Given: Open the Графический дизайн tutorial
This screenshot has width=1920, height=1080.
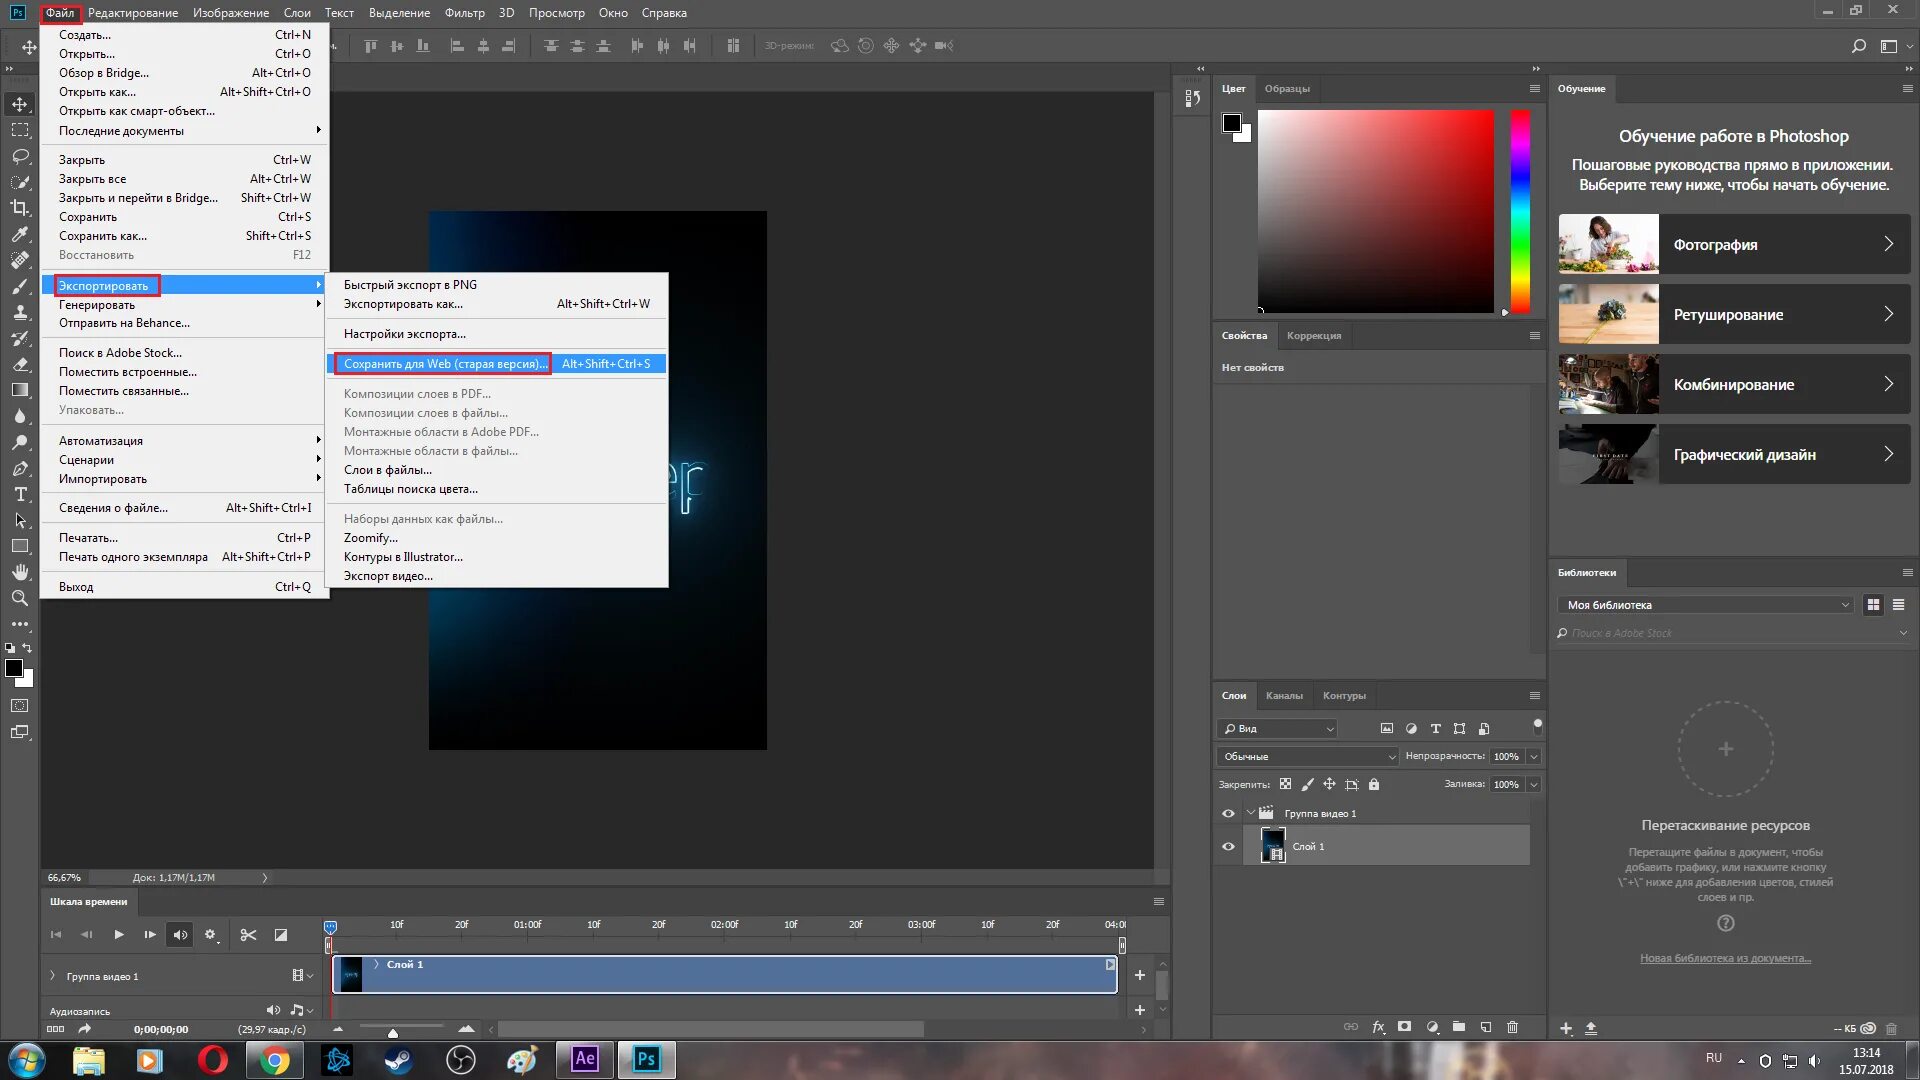Looking at the screenshot, I should coord(1734,454).
